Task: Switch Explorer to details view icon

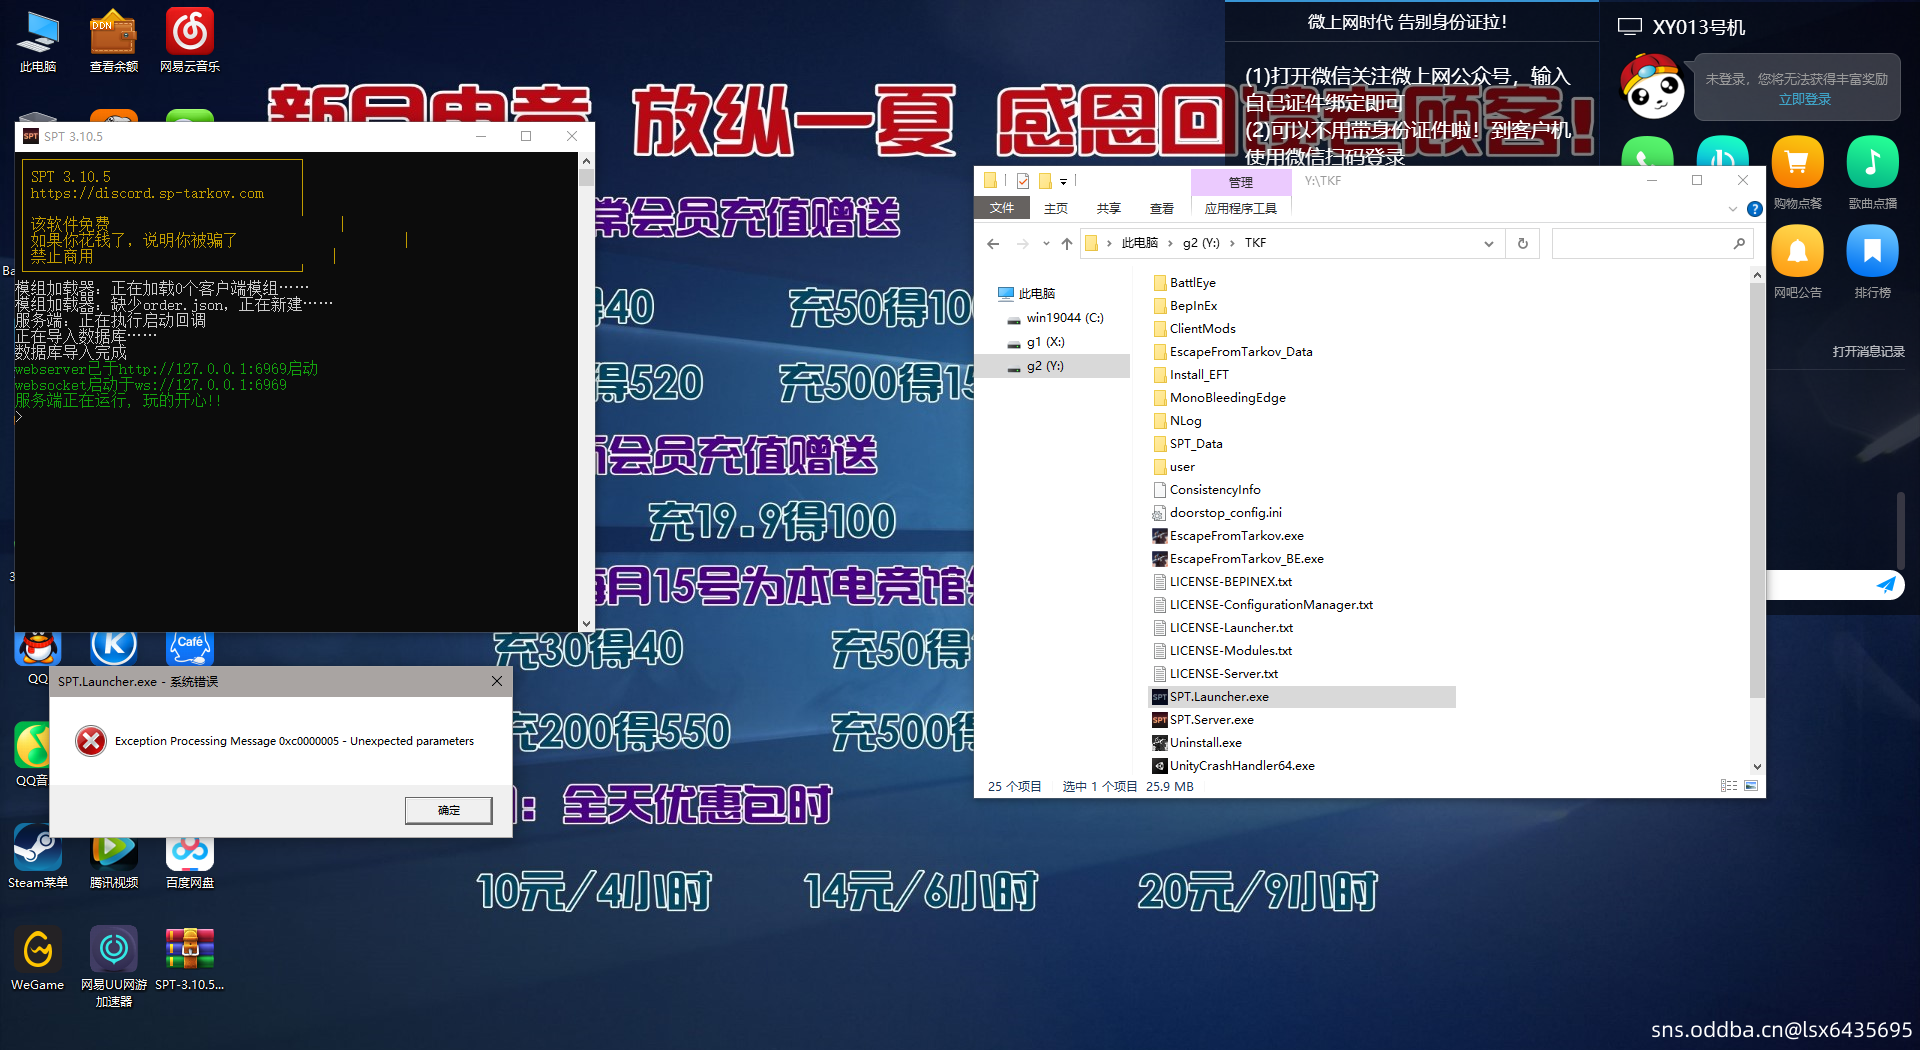Action: point(1729,786)
